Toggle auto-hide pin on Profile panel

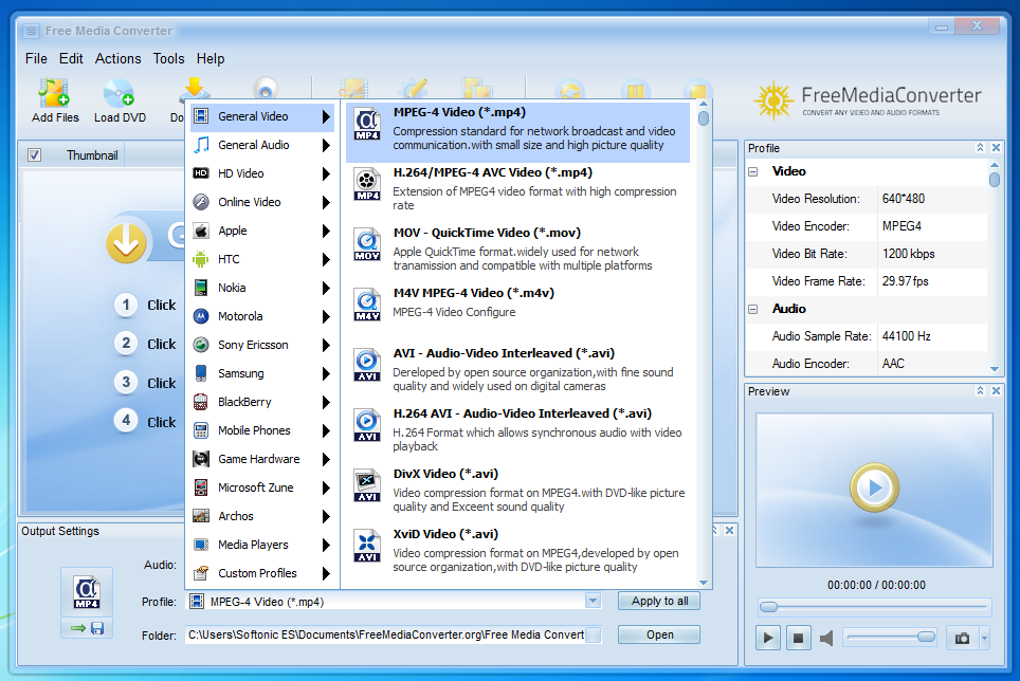point(980,148)
